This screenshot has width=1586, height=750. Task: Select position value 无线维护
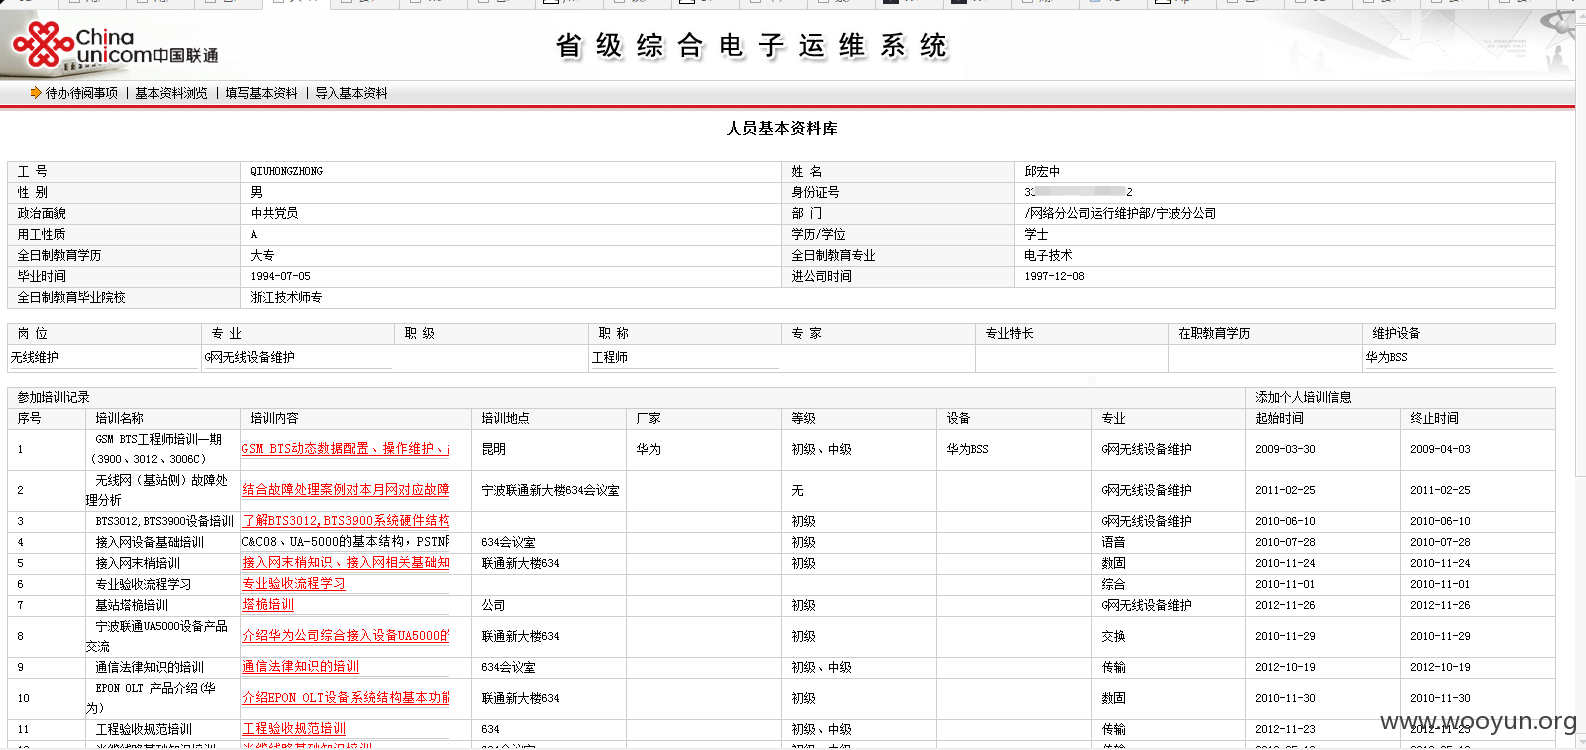point(35,357)
